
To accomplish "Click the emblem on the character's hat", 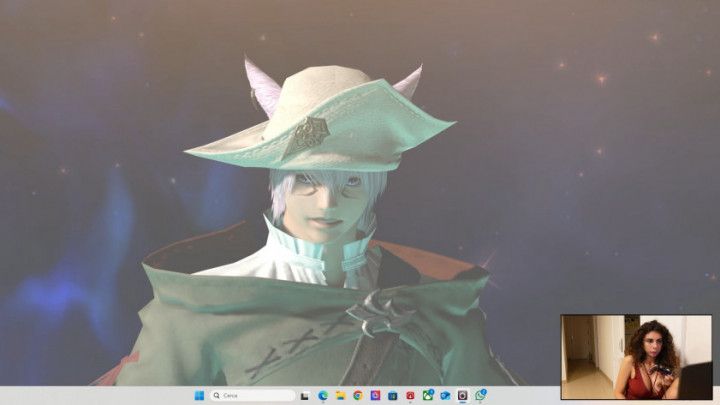I will (x=306, y=135).
